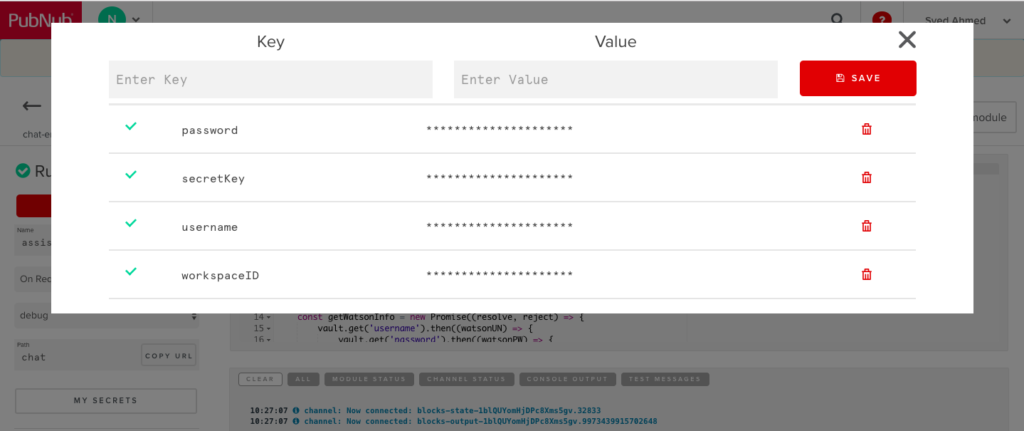Click the green checkmark beside secretKey
The height and width of the screenshot is (431, 1024).
tap(130, 175)
